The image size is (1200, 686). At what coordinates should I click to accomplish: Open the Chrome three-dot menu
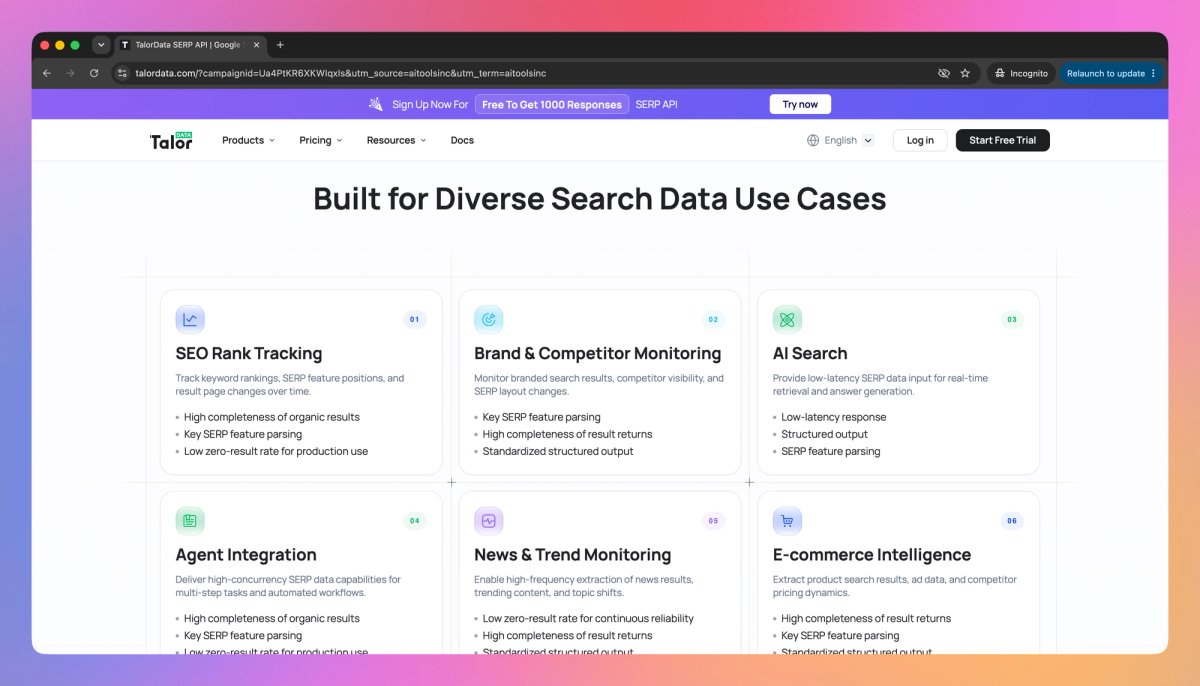[1153, 73]
